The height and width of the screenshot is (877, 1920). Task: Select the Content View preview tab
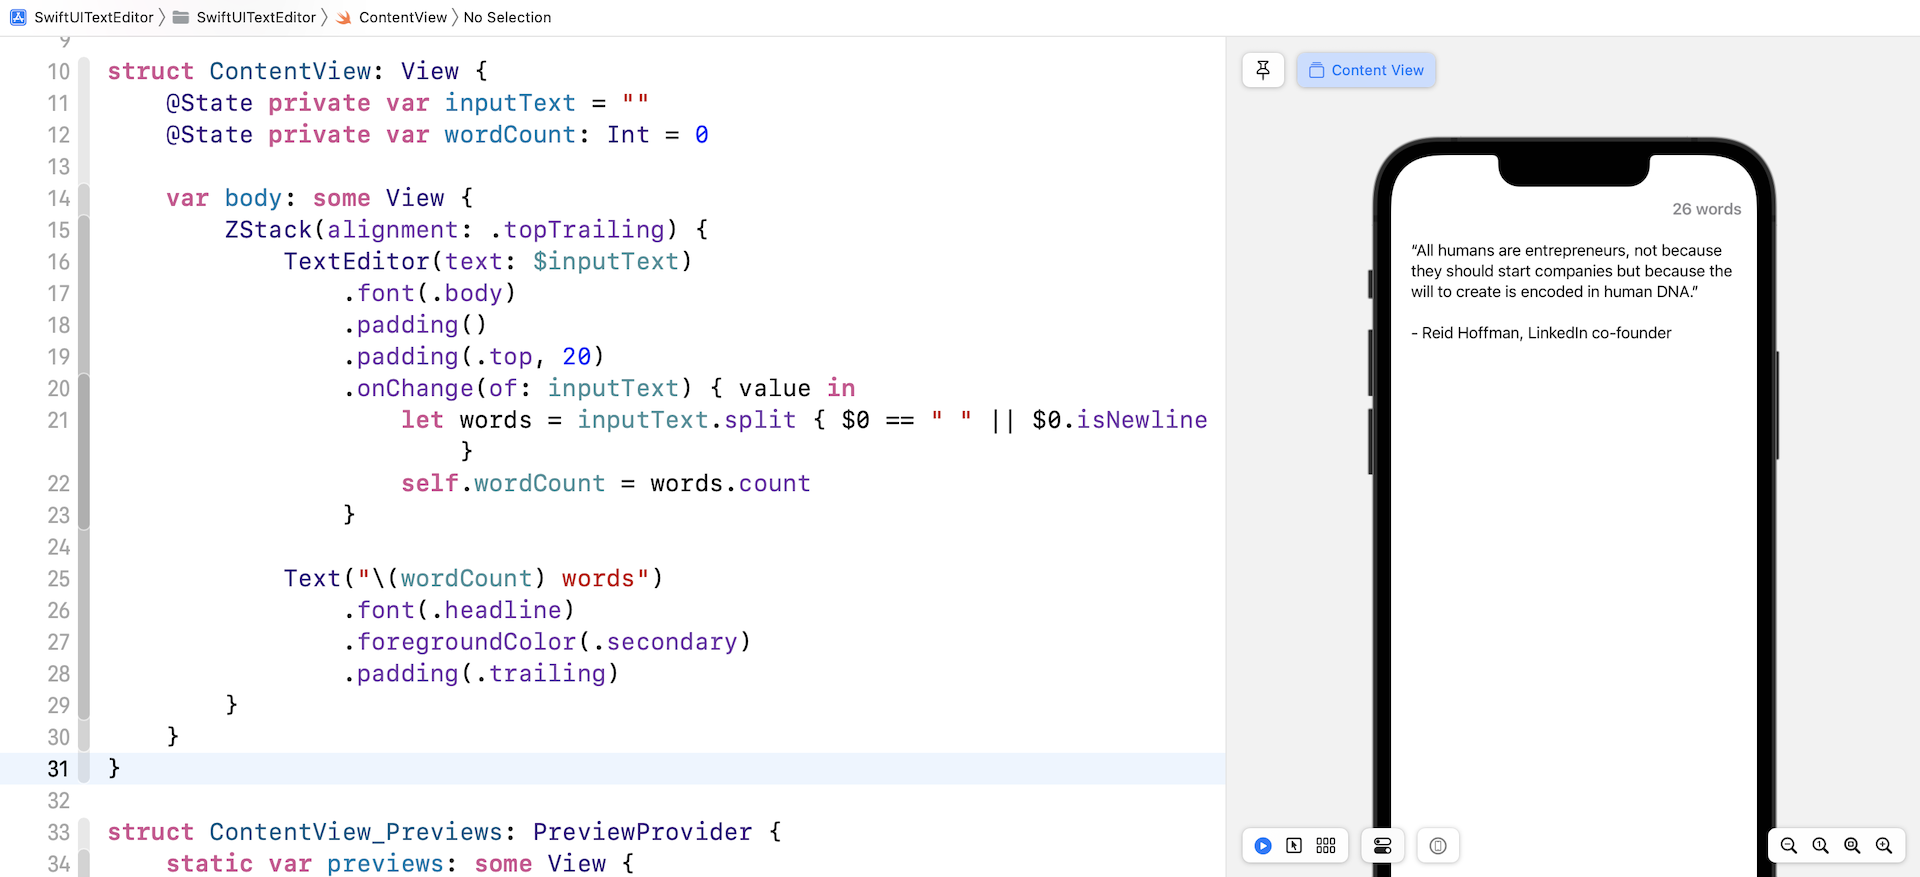[x=1366, y=70]
